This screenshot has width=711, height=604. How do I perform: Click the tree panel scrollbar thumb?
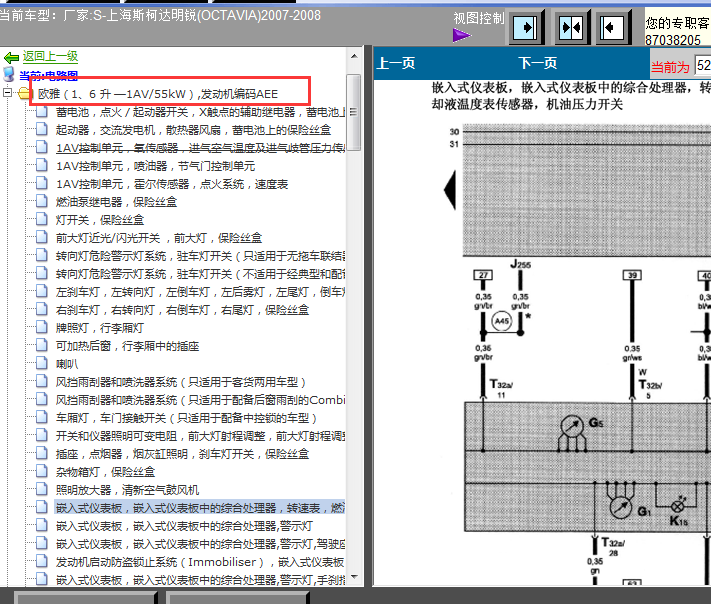(x=354, y=112)
